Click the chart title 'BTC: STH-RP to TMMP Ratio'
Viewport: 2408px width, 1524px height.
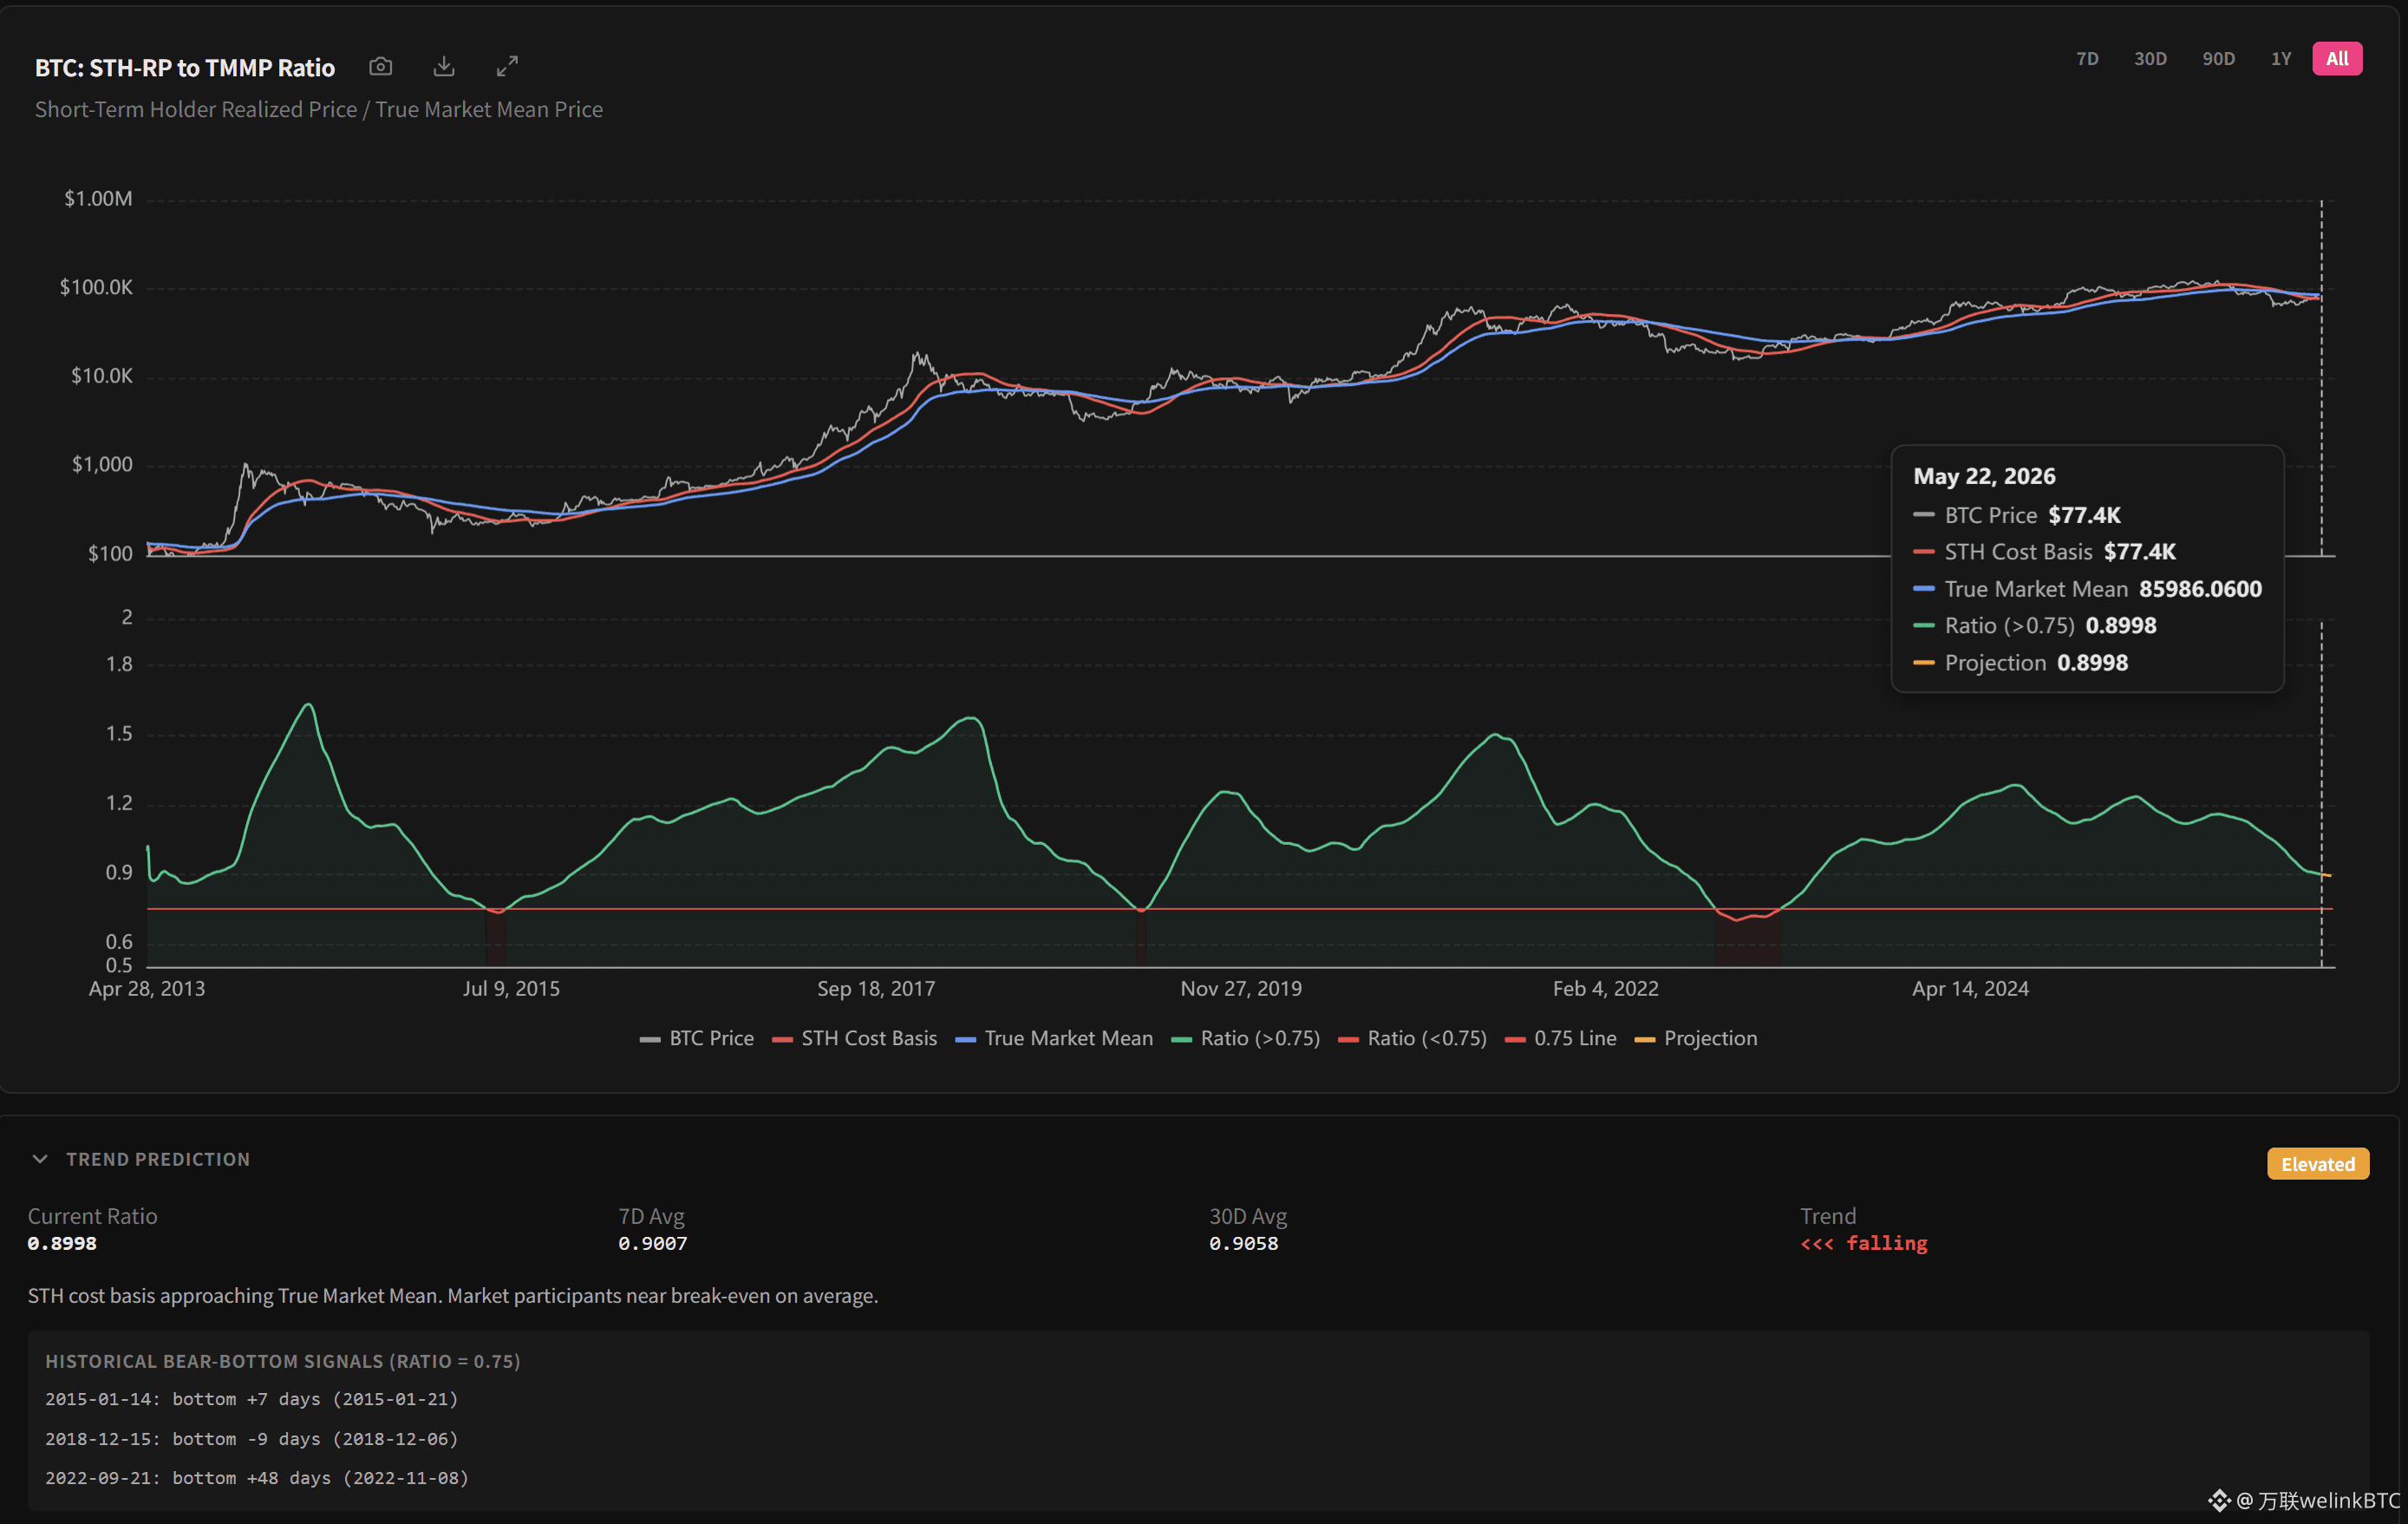(185, 68)
